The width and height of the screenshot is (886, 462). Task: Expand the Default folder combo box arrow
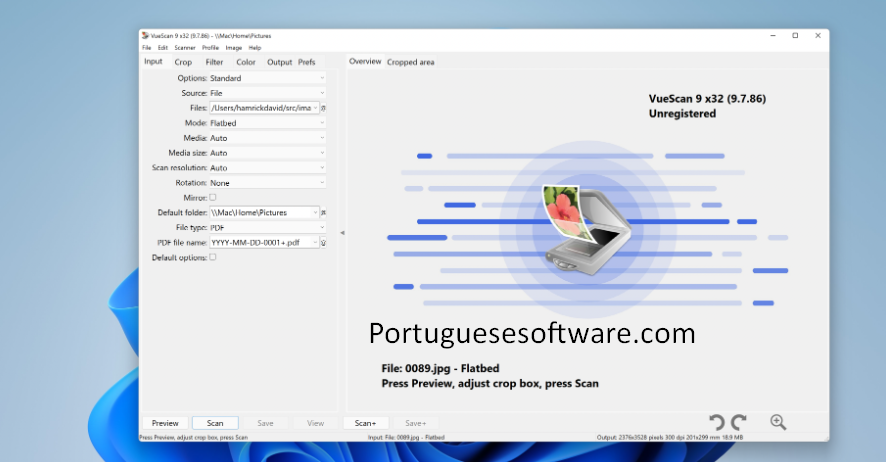click(x=315, y=213)
